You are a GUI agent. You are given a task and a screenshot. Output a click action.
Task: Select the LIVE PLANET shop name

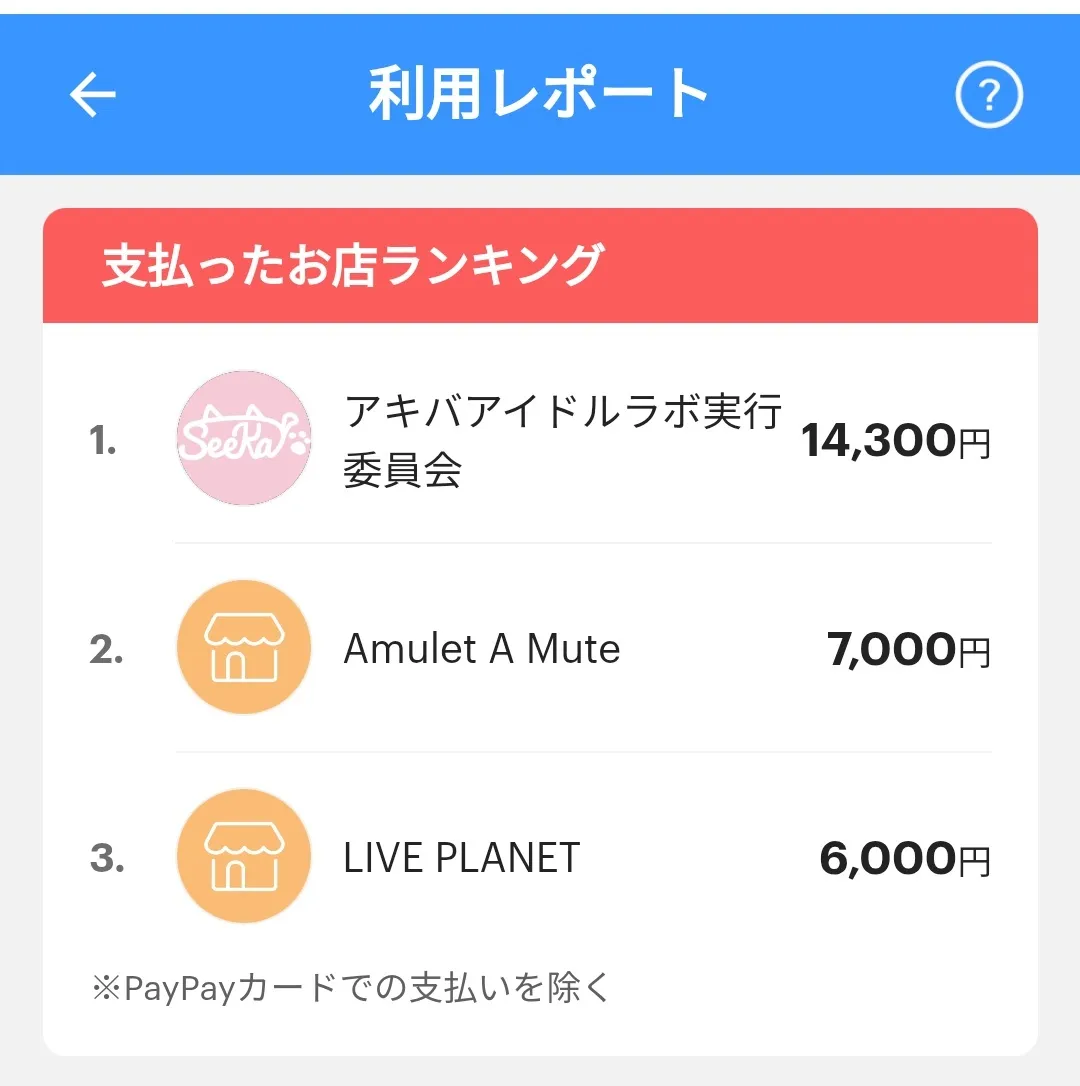pyautogui.click(x=461, y=858)
